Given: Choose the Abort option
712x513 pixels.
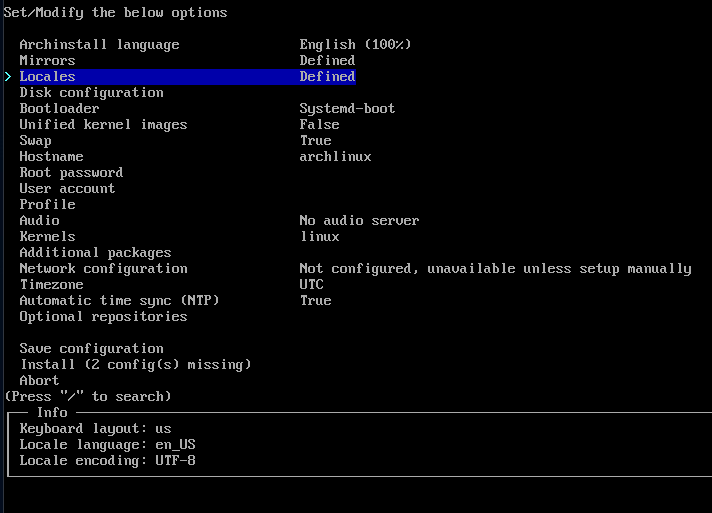Looking at the screenshot, I should pos(40,380).
